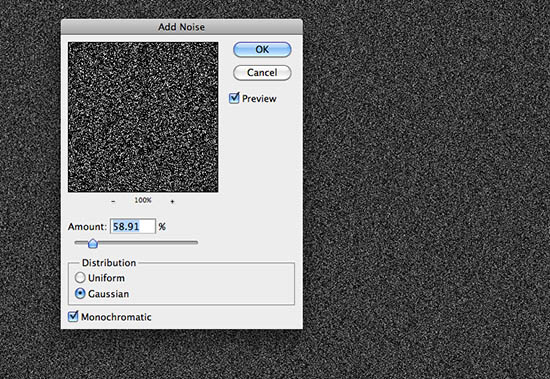Click the noise preview thumbnail
Image resolution: width=550 pixels, height=379 pixels.
click(143, 117)
